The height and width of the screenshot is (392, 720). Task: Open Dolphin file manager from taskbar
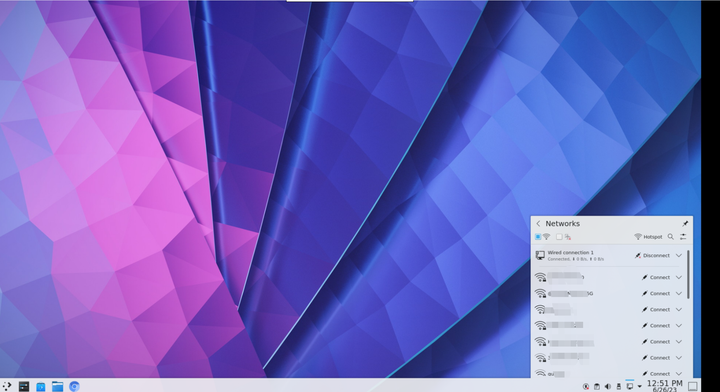click(x=57, y=386)
